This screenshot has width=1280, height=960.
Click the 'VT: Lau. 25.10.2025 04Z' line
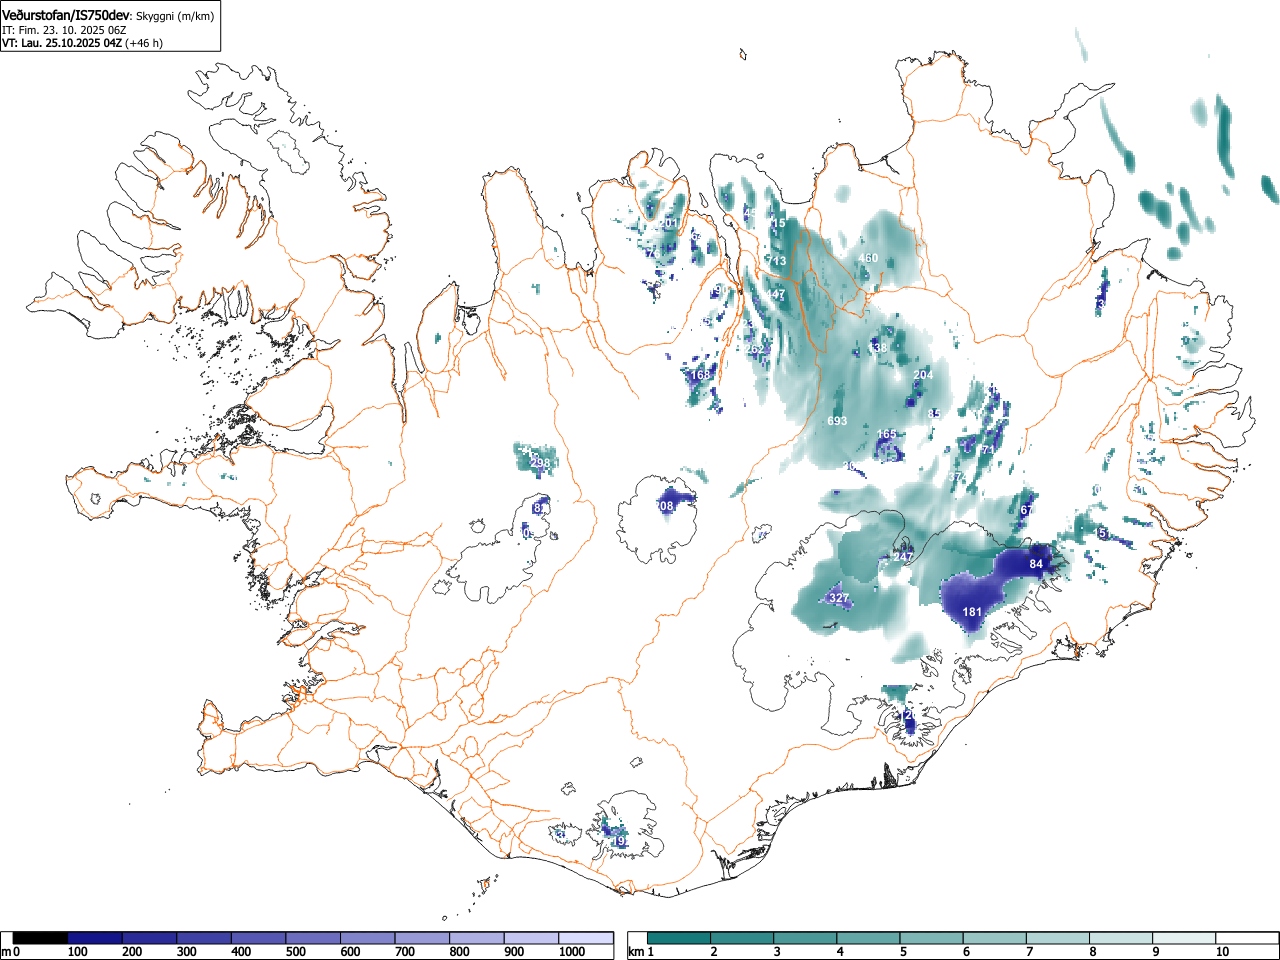[62, 43]
